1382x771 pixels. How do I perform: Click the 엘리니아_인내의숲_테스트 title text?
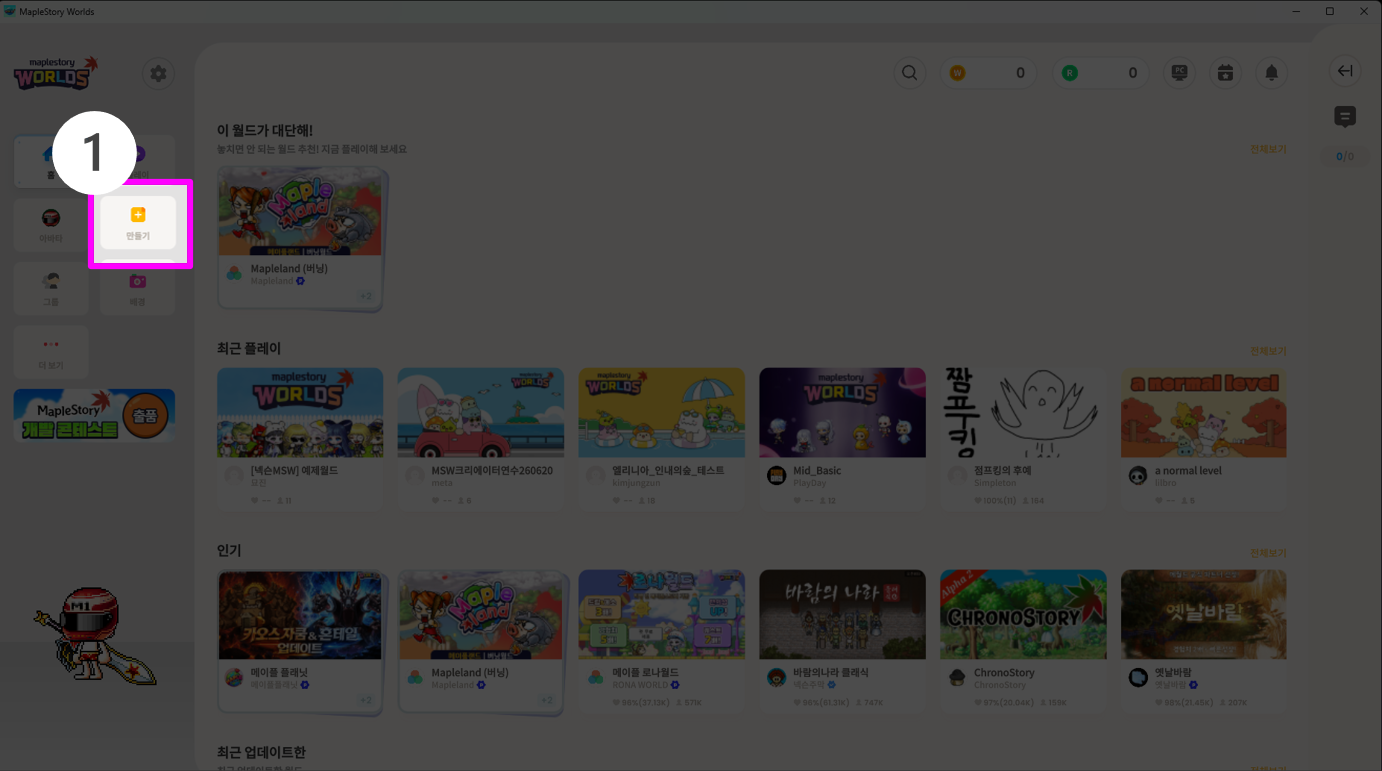click(668, 471)
